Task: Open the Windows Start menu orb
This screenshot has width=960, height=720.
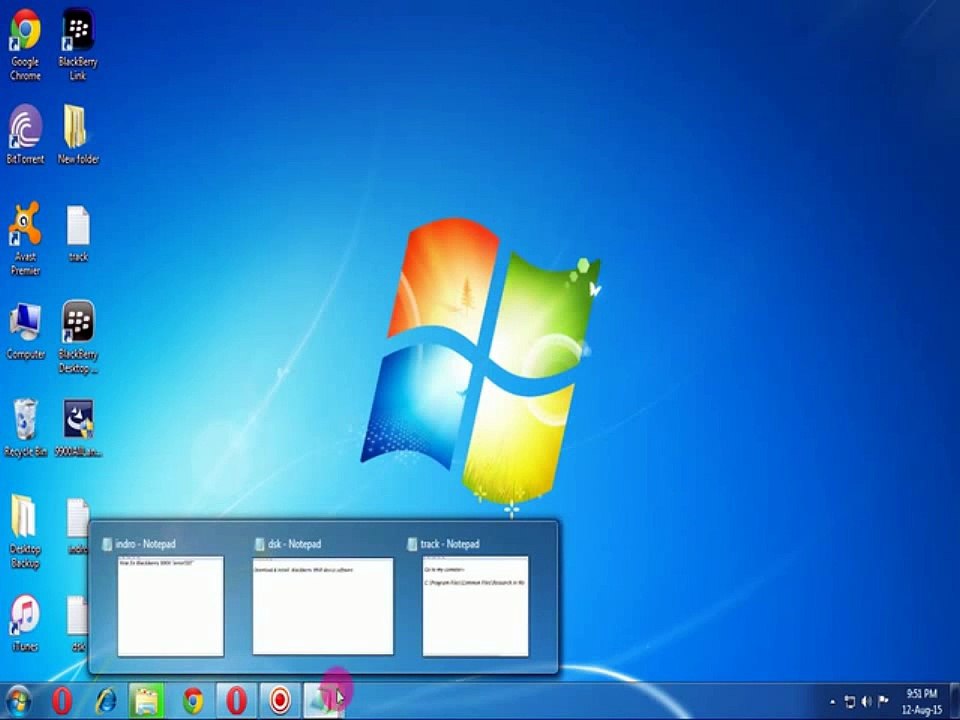Action: pyautogui.click(x=18, y=702)
